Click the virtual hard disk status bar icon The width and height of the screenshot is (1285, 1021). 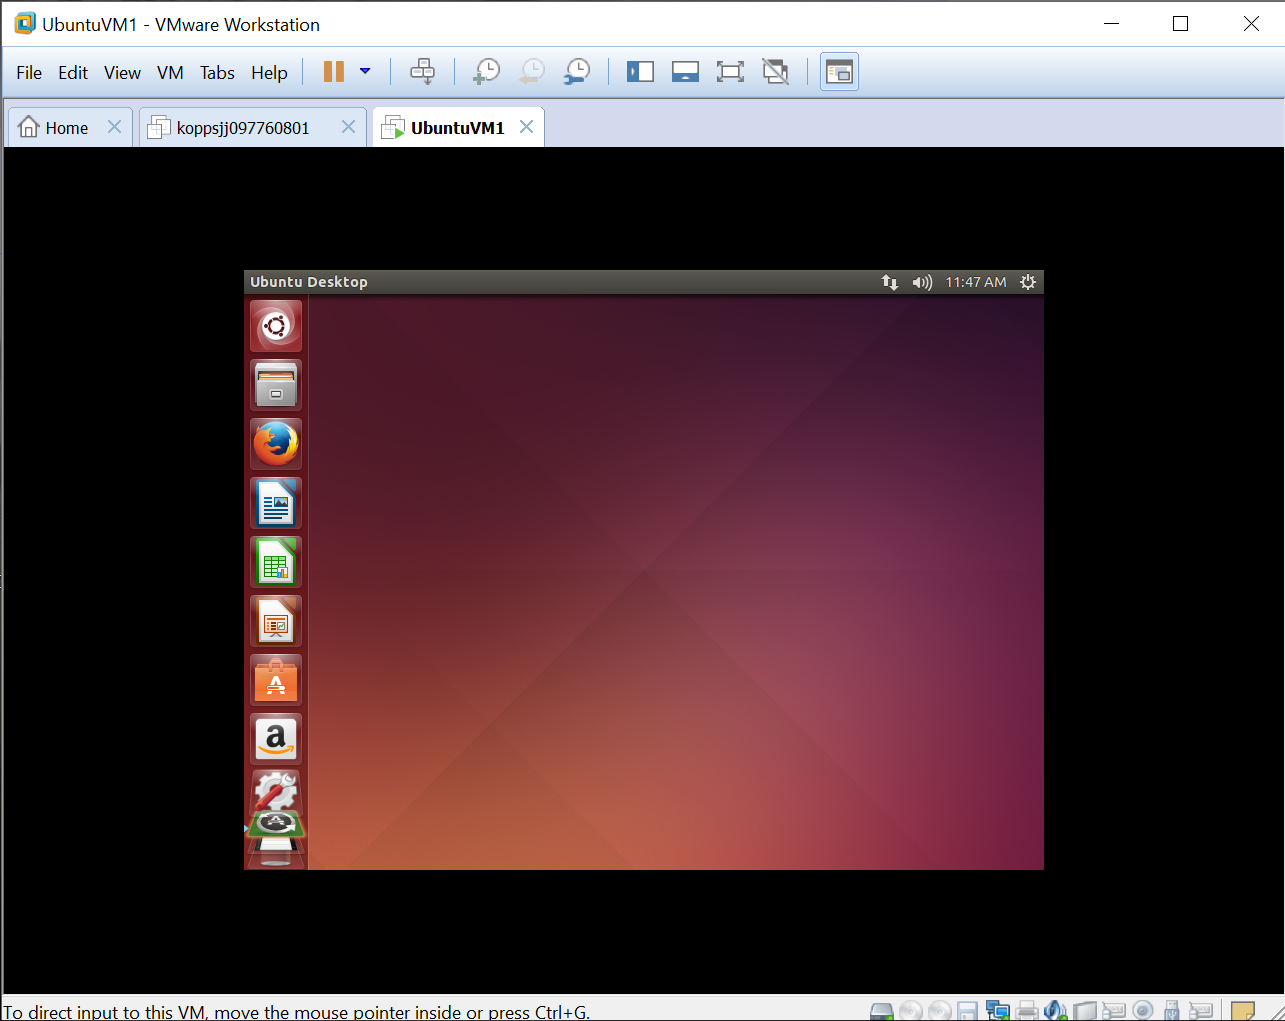point(881,1011)
